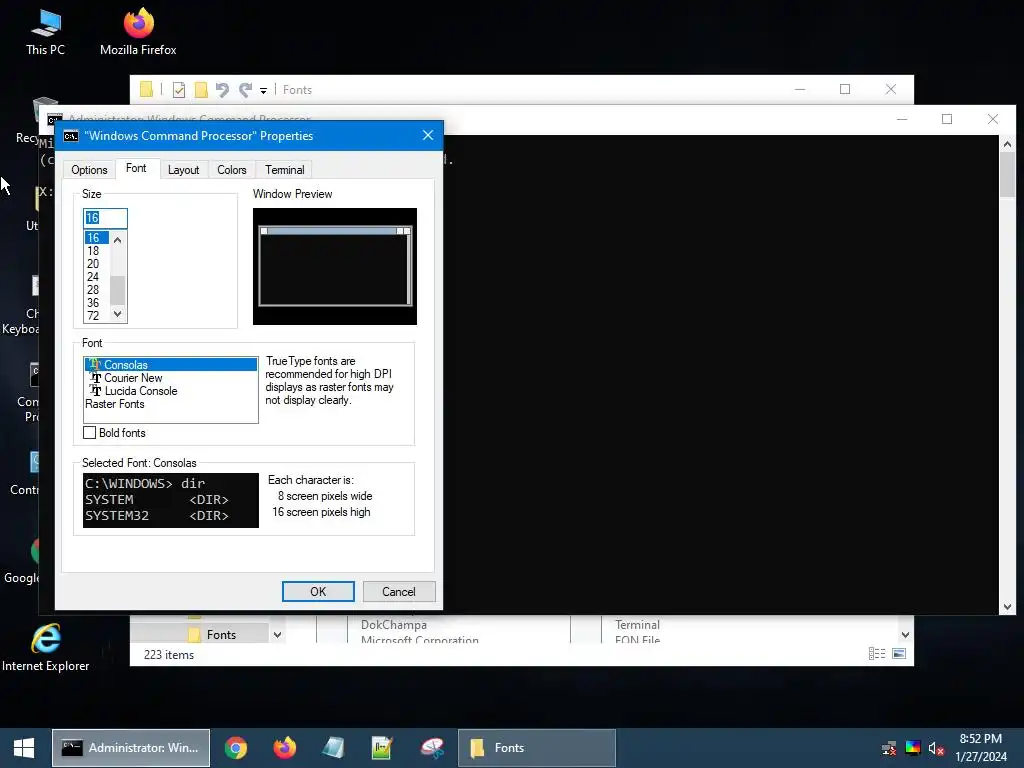The height and width of the screenshot is (768, 1024).
Task: Open the Colors tab
Action: pos(232,170)
